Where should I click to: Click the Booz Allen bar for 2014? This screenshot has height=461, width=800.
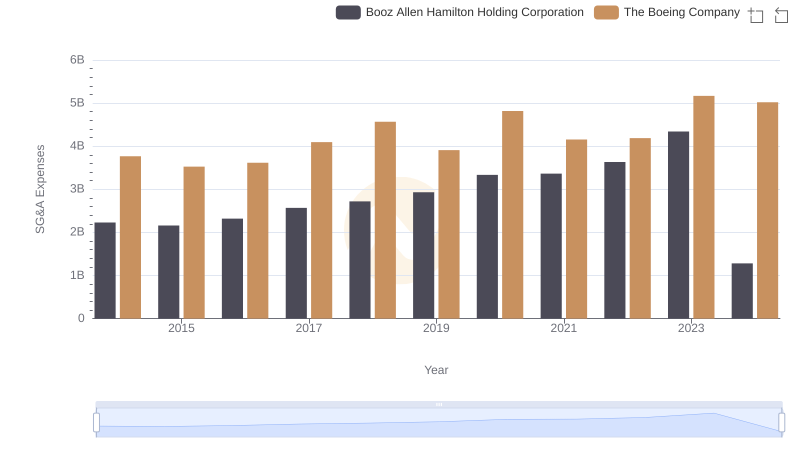click(105, 270)
